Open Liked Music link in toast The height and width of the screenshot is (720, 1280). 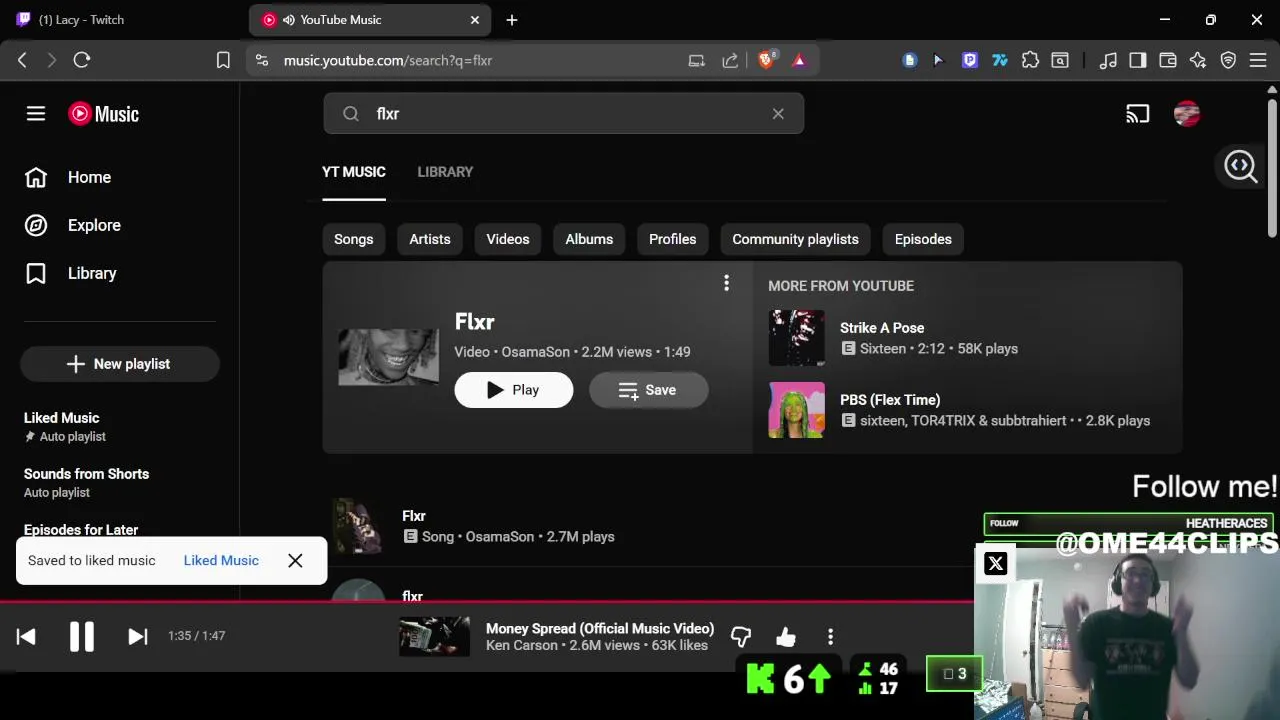point(221,561)
